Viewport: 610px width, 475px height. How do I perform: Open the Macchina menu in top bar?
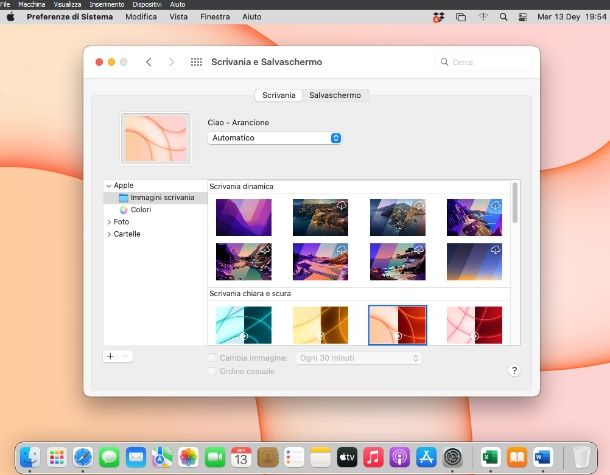[x=32, y=4]
